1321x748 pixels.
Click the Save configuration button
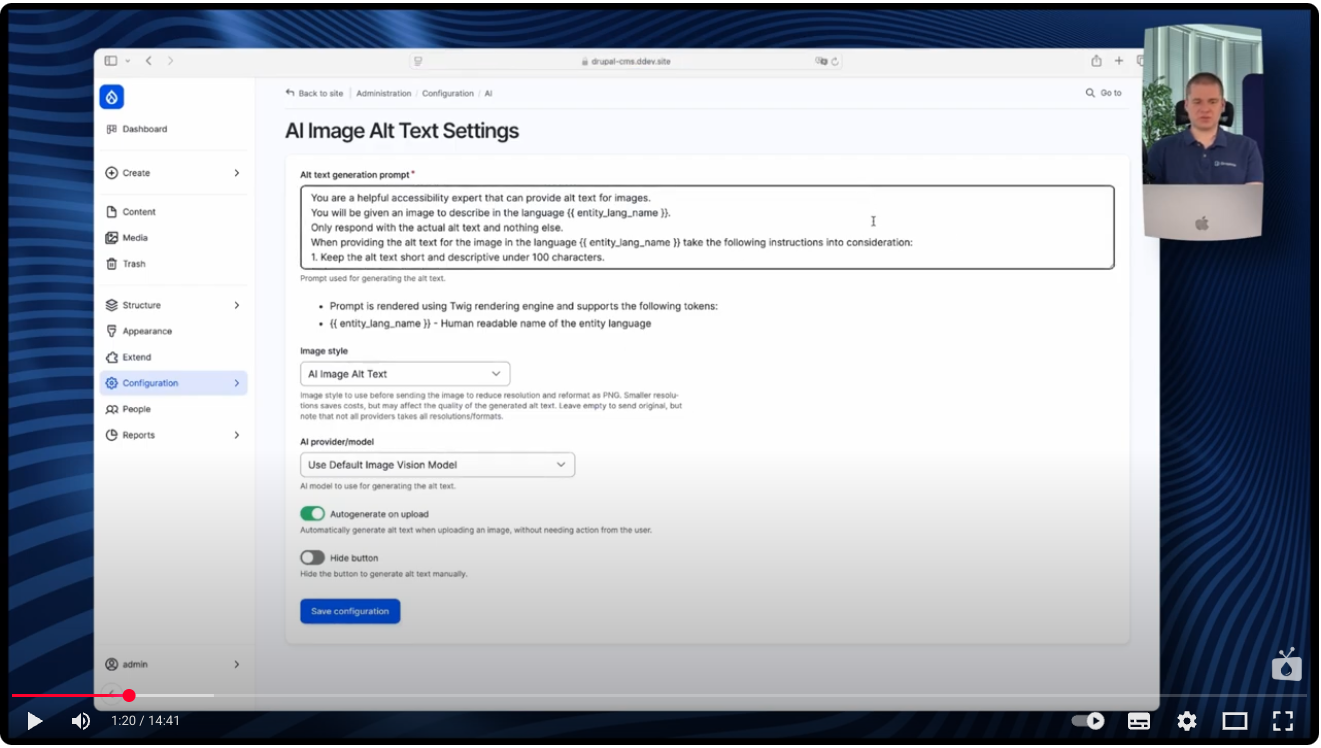click(349, 611)
